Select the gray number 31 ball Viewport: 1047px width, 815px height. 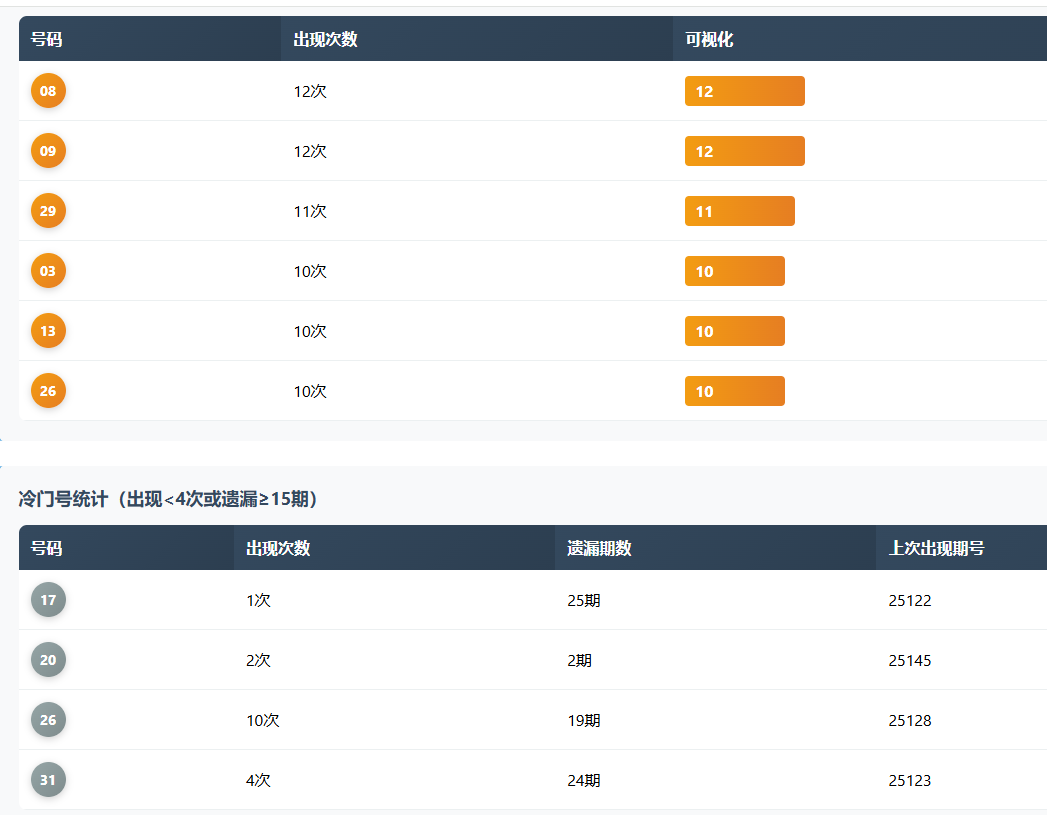(48, 780)
